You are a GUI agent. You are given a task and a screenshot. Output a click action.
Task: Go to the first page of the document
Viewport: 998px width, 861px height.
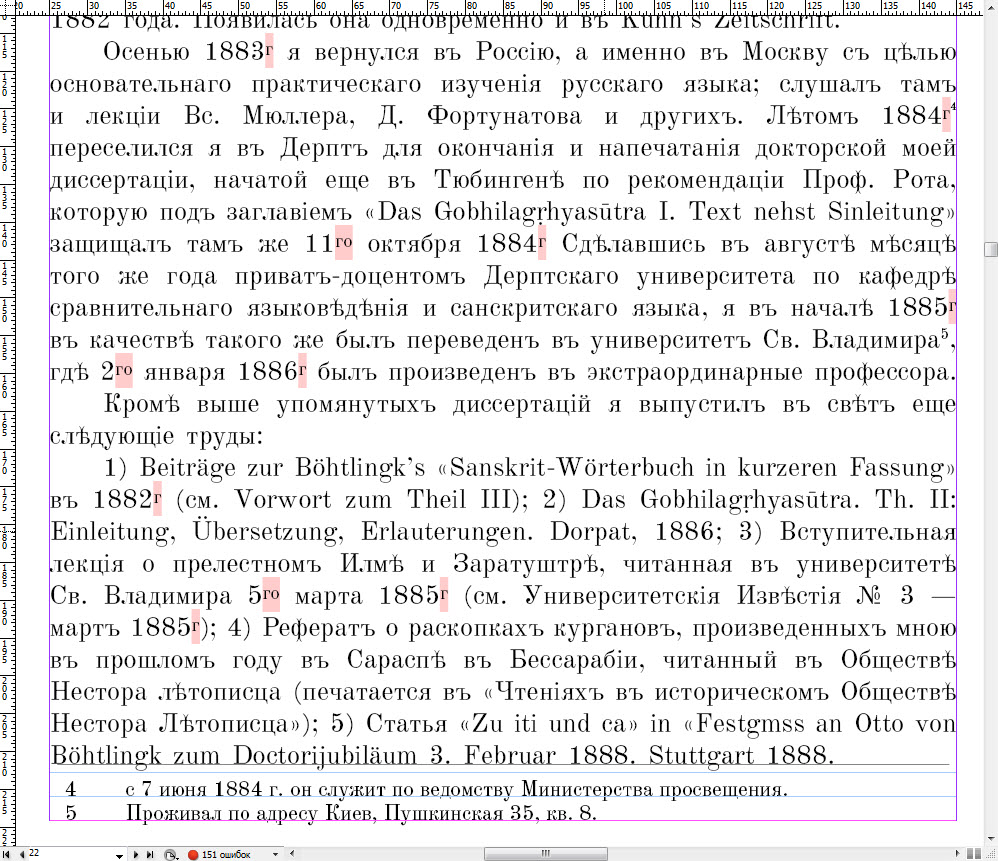point(6,854)
